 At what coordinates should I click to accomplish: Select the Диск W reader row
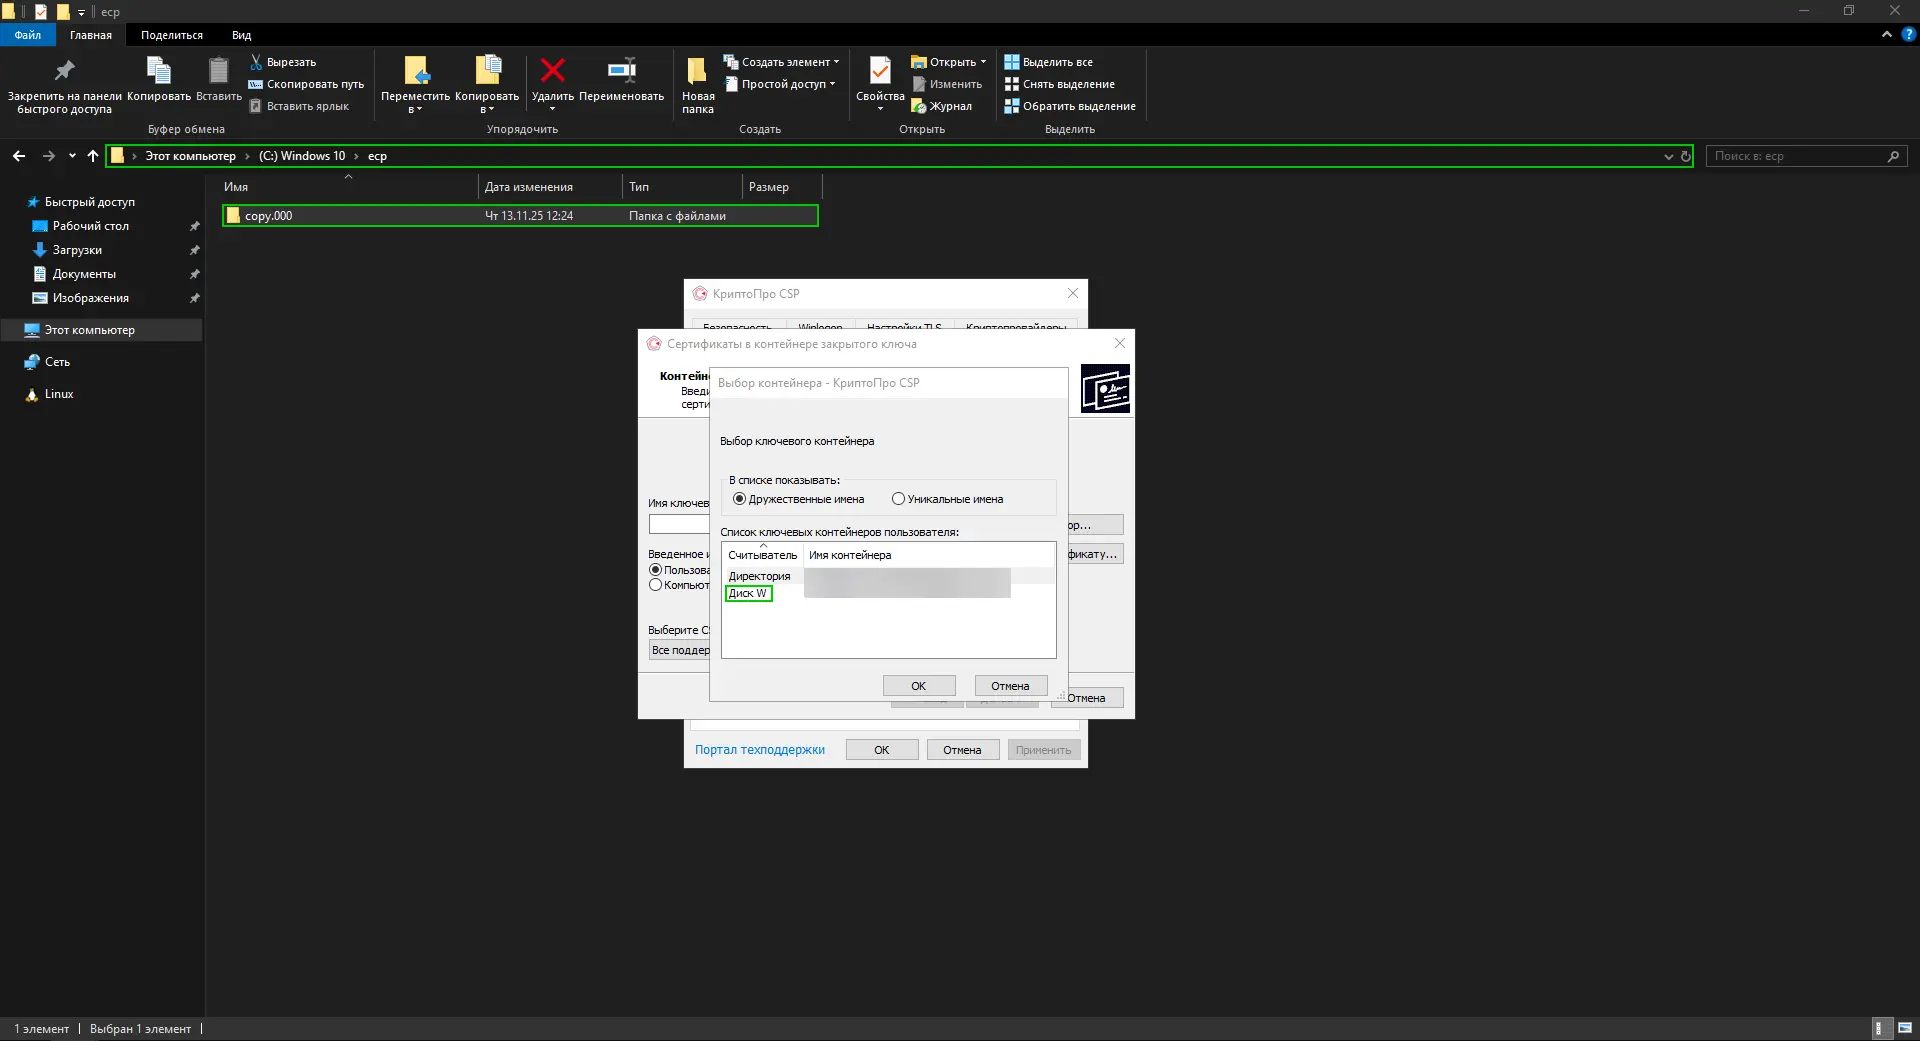coord(748,594)
